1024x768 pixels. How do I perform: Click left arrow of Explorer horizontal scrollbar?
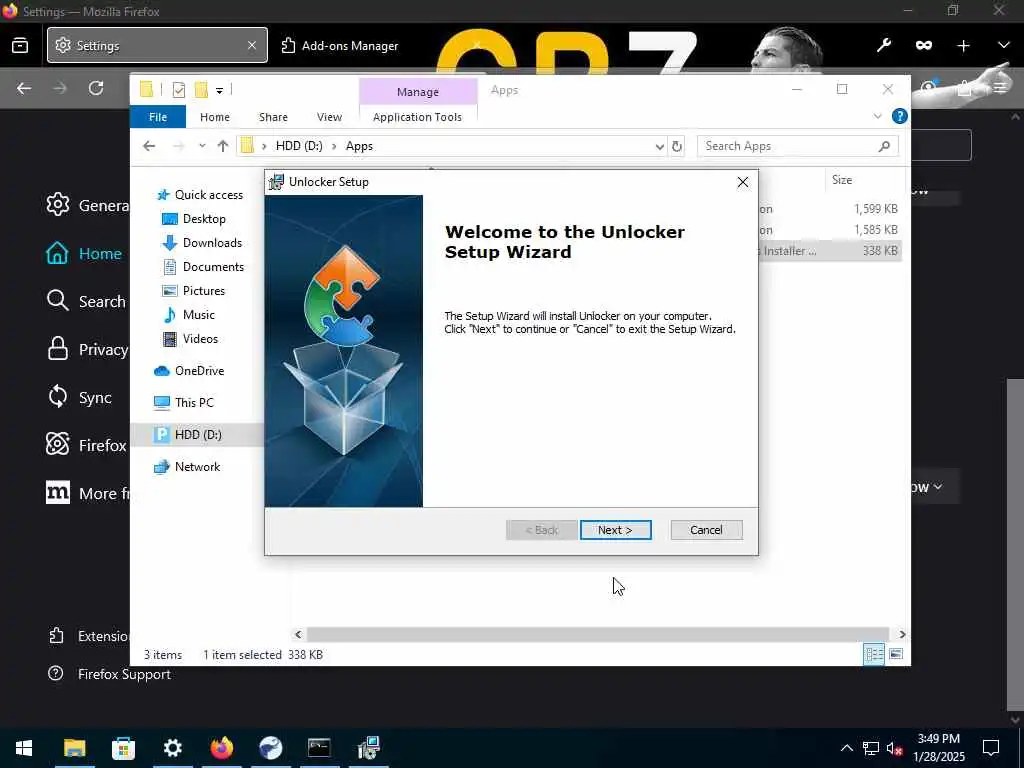pyautogui.click(x=298, y=634)
